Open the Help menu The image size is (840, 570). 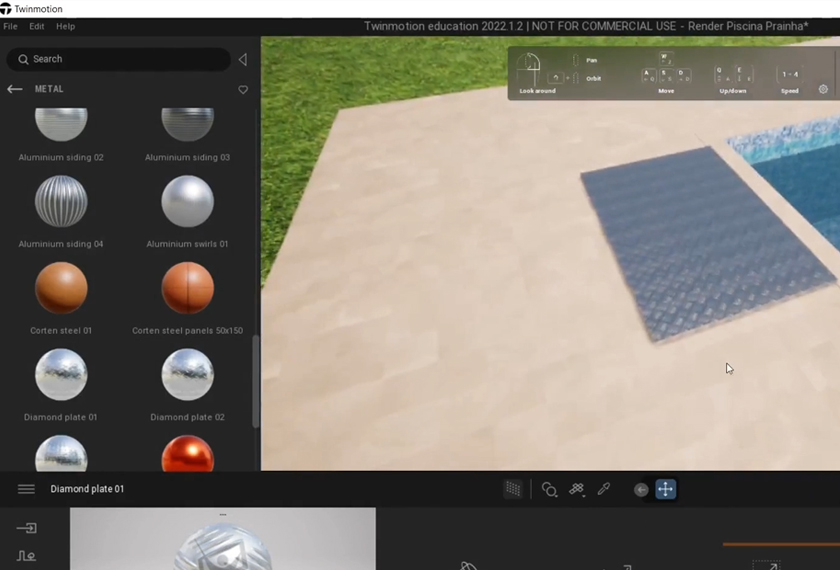pos(65,26)
